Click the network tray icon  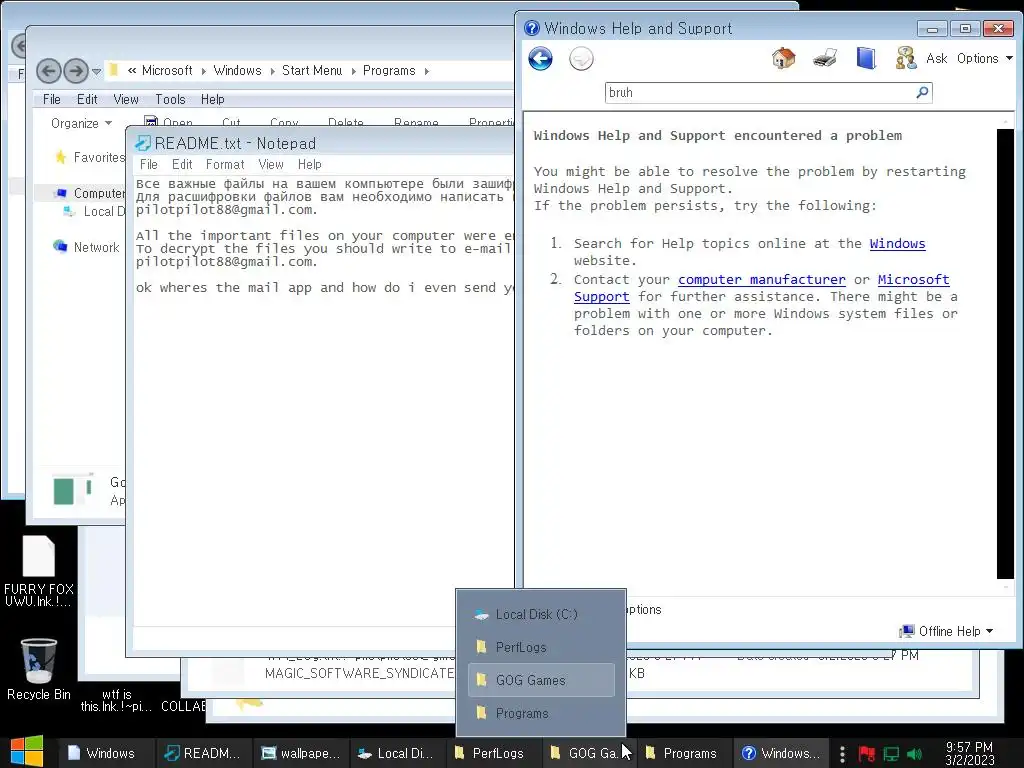[891, 754]
